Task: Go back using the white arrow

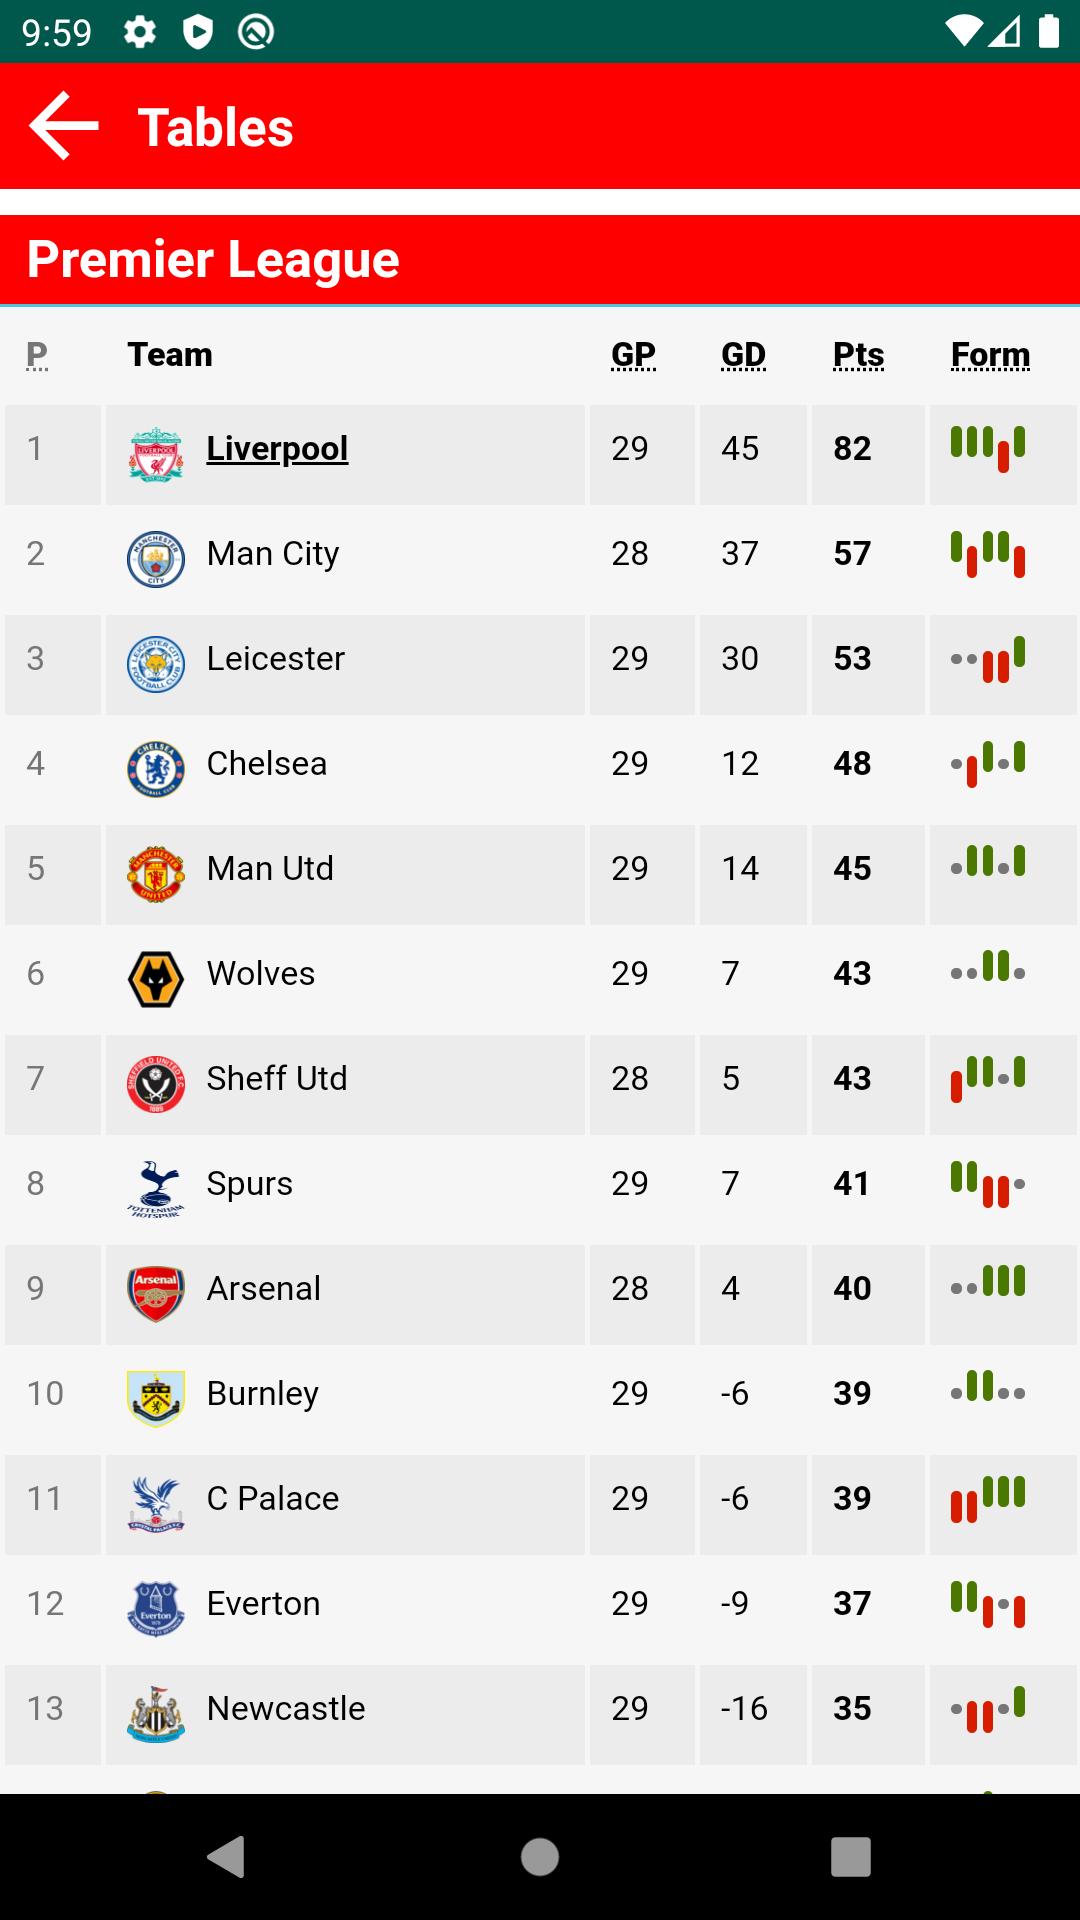Action: [64, 126]
